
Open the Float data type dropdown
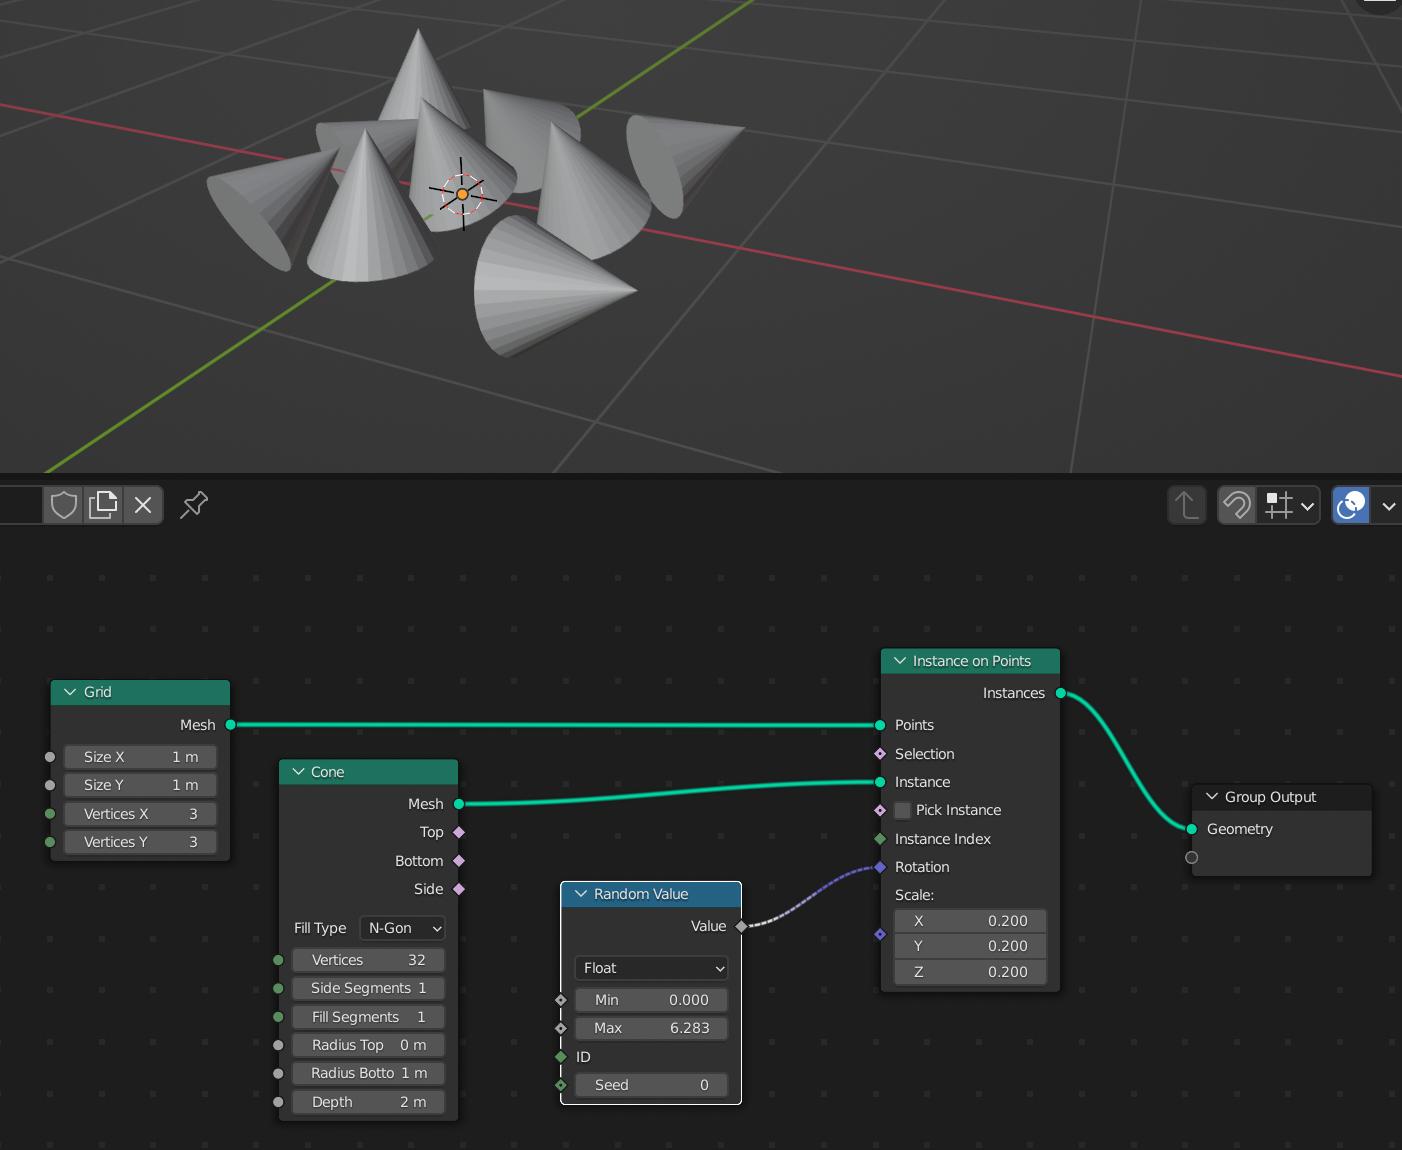(x=651, y=968)
